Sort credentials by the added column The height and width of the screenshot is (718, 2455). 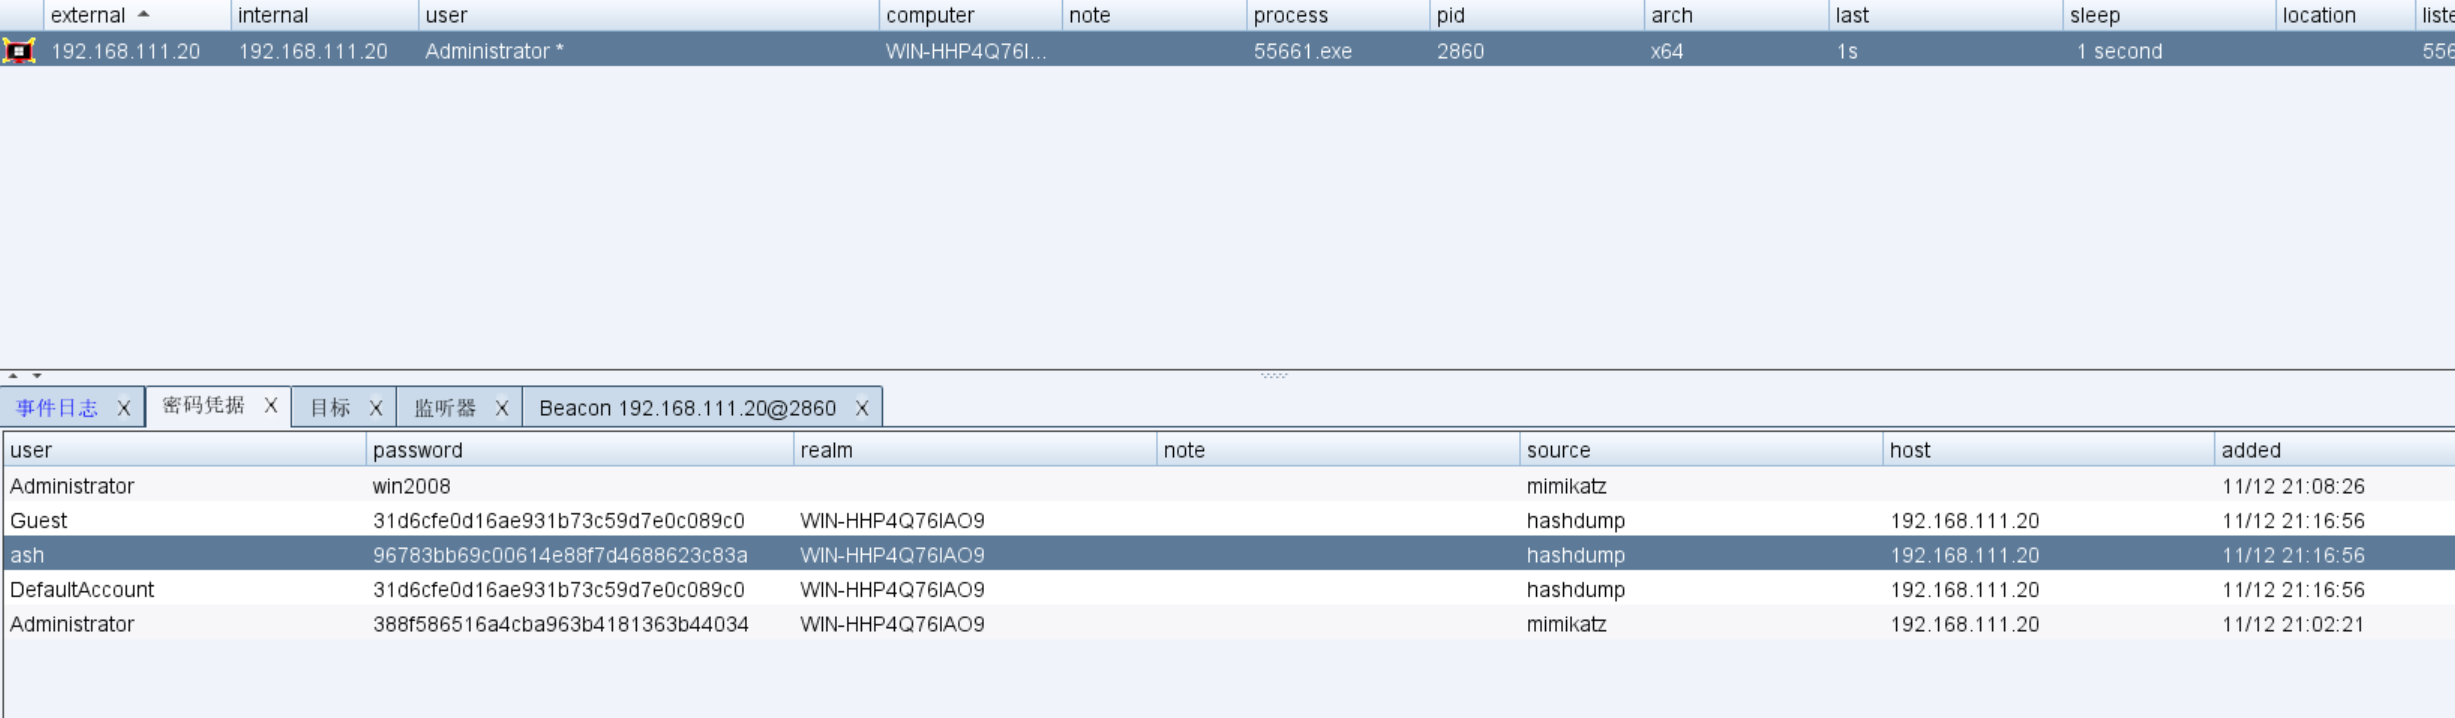click(2251, 450)
